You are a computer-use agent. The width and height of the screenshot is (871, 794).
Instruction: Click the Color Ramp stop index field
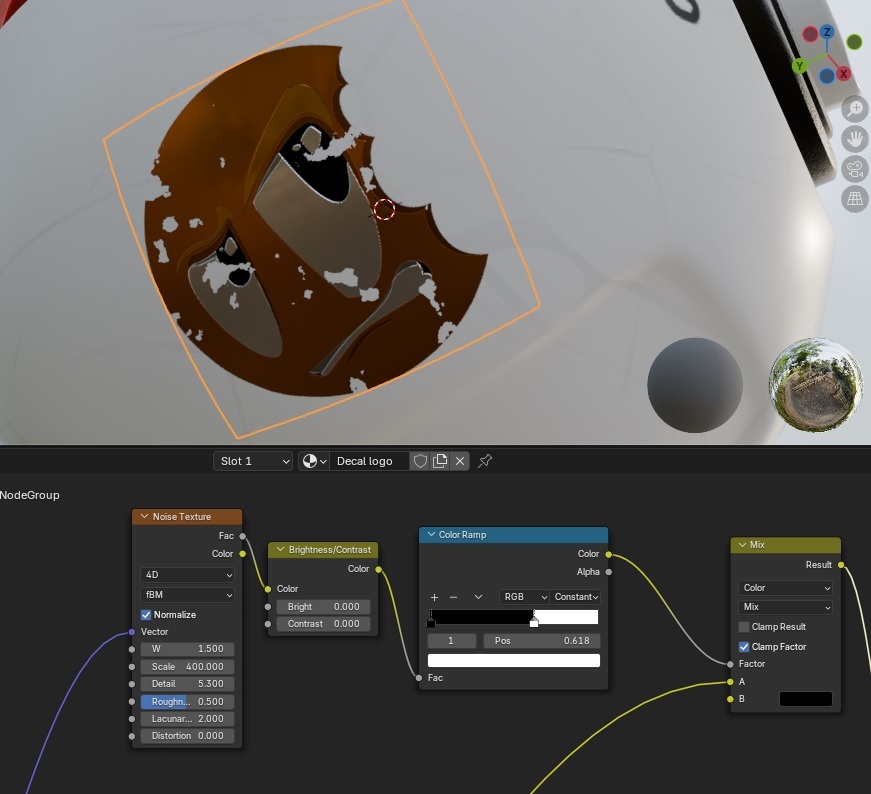[x=452, y=641]
